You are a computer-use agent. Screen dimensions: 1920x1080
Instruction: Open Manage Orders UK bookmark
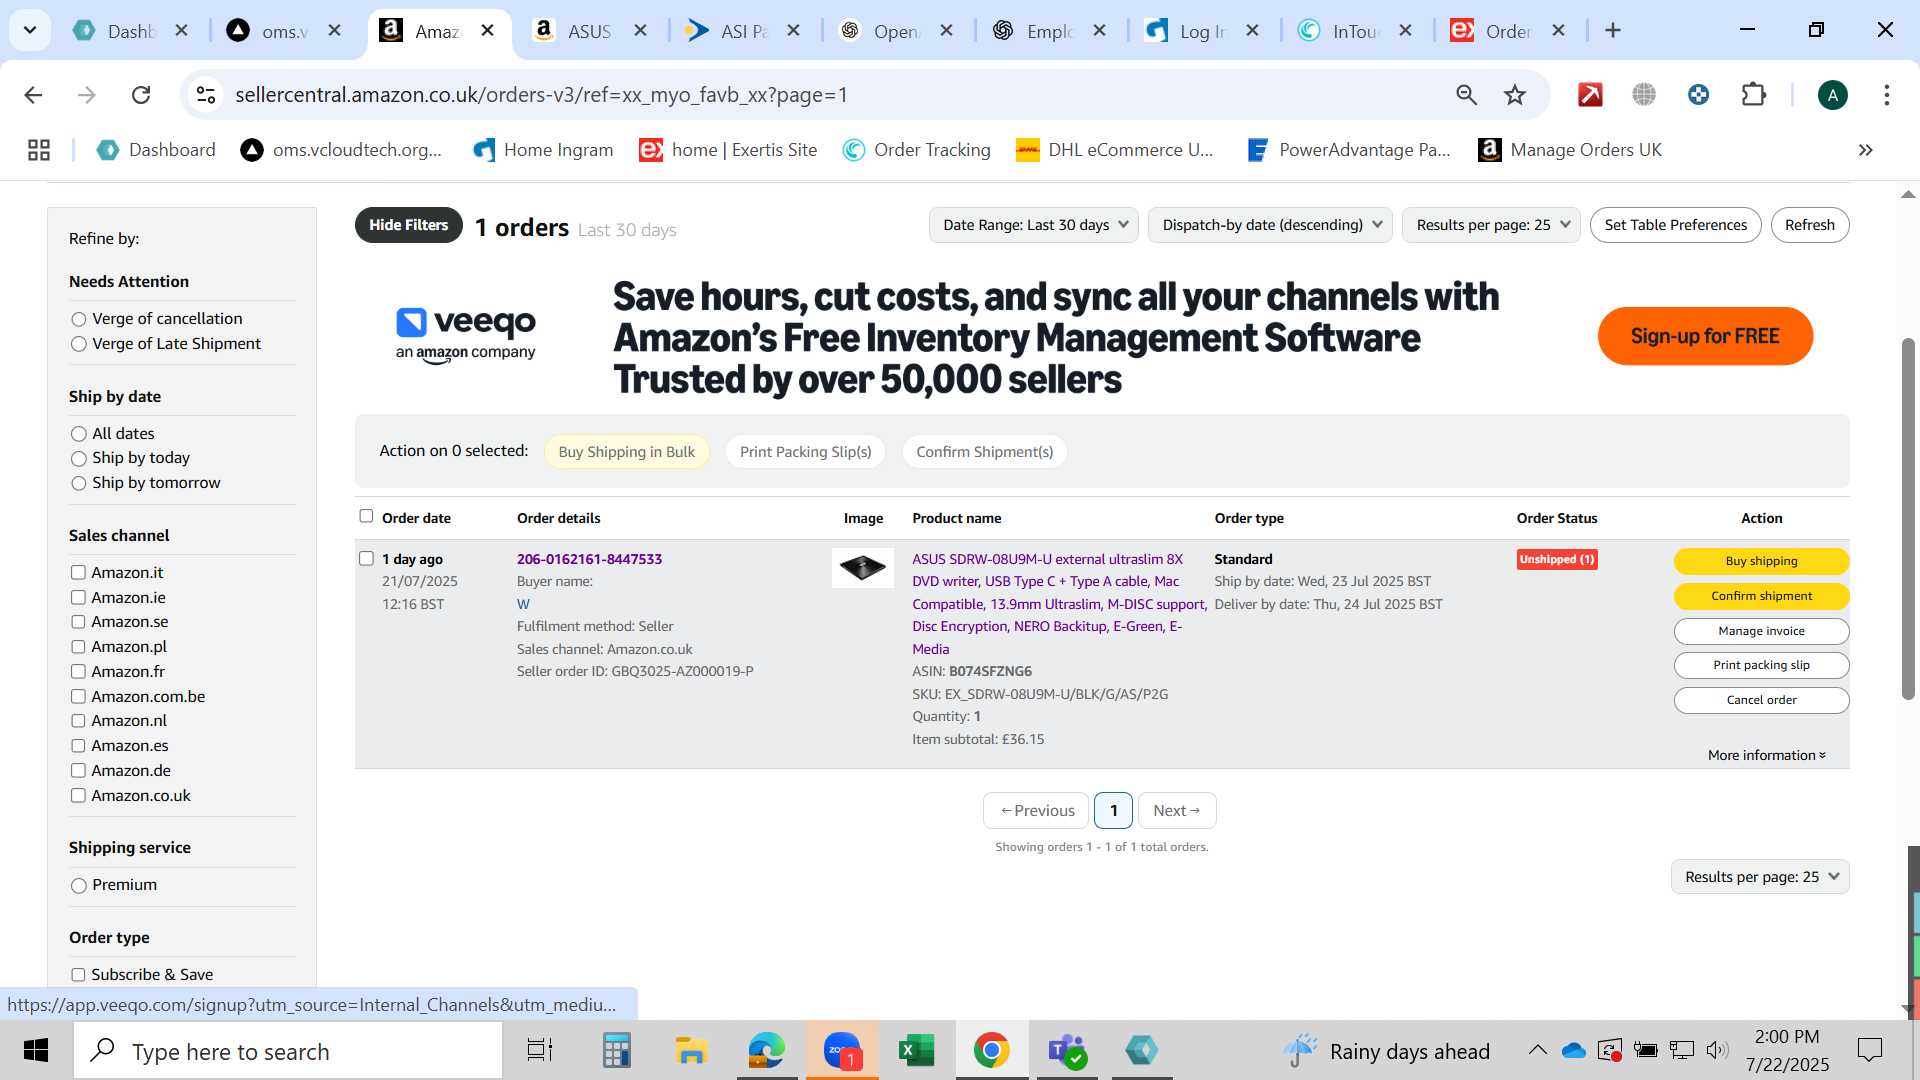click(x=1570, y=150)
